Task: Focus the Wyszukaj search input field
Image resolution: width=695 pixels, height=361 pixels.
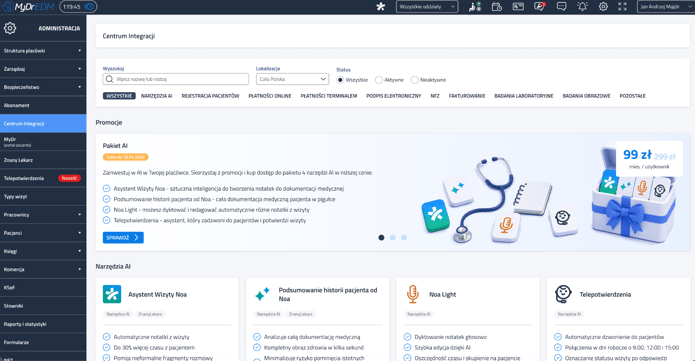Action: tap(176, 79)
